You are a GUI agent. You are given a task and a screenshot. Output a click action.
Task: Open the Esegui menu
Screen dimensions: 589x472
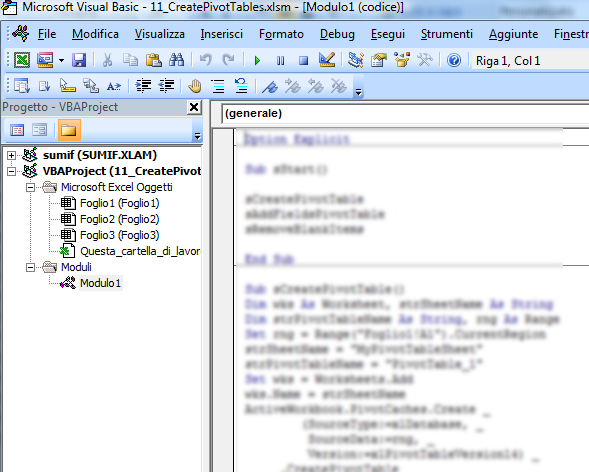click(x=388, y=34)
